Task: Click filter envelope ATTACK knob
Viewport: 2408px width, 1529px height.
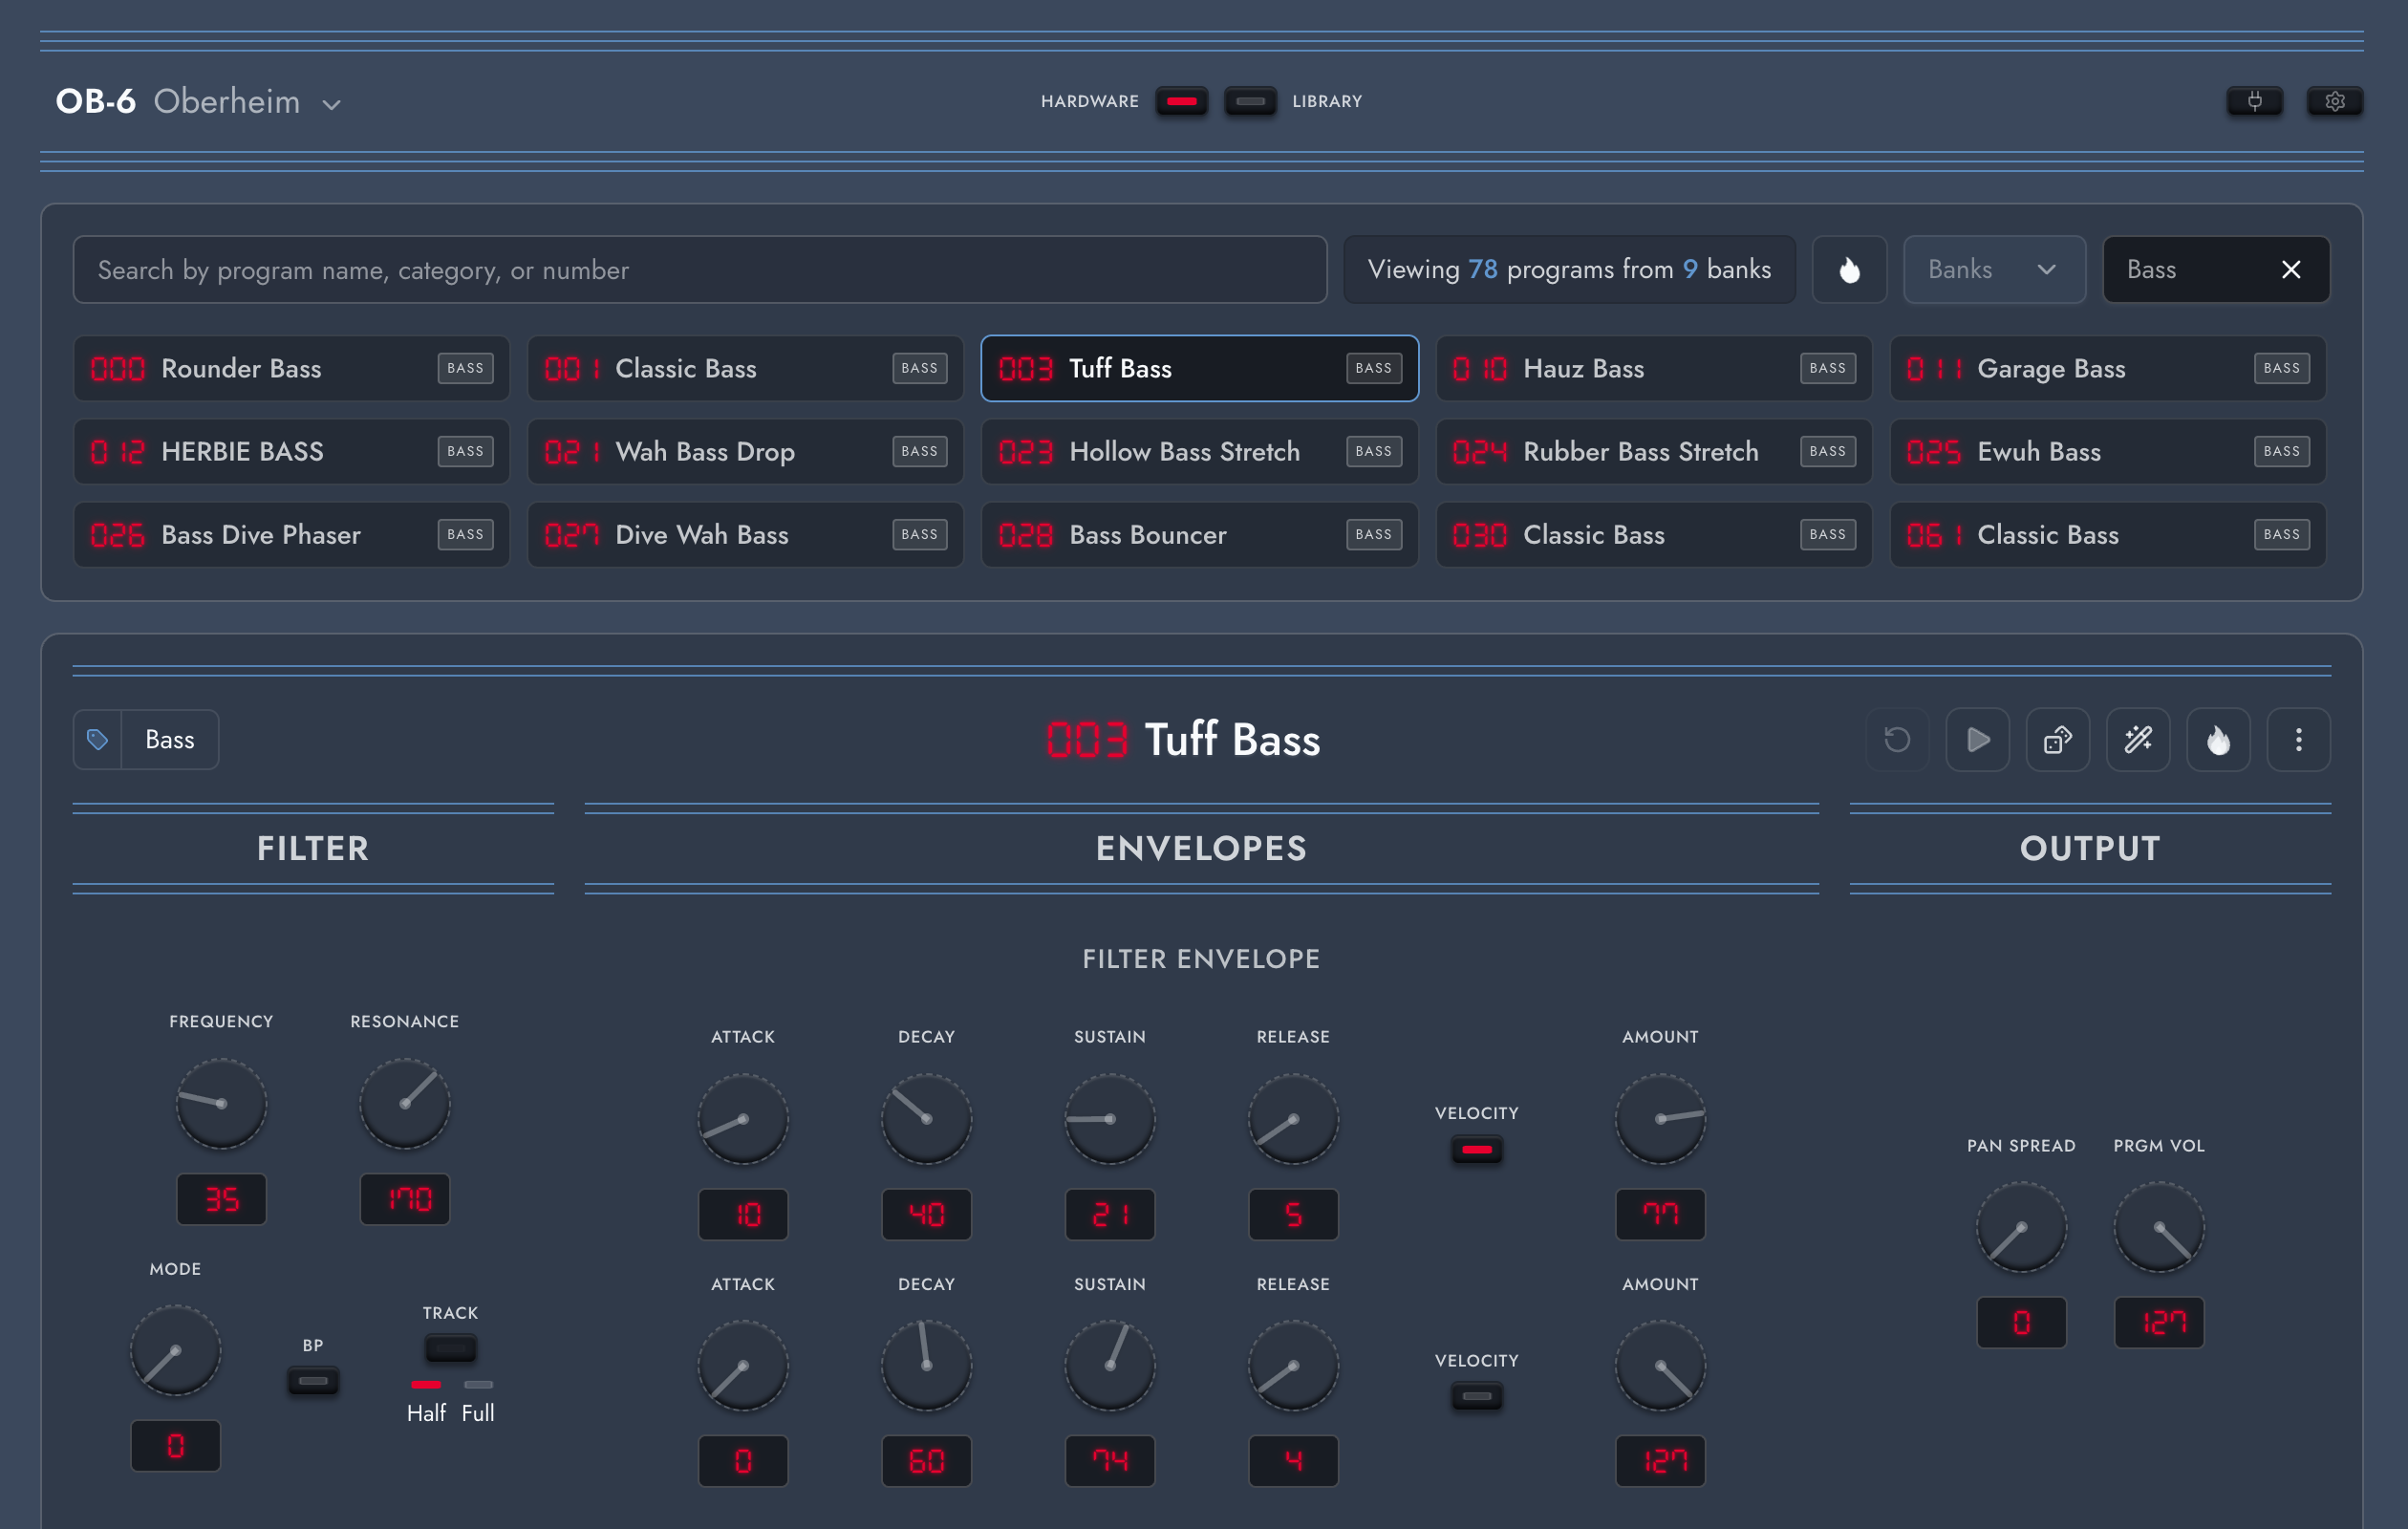Action: [742, 1118]
